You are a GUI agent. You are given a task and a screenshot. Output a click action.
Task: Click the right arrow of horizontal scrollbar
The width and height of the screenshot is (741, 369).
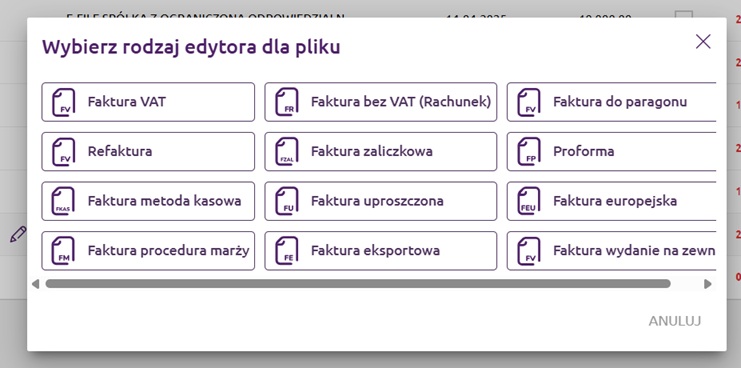pos(707,284)
